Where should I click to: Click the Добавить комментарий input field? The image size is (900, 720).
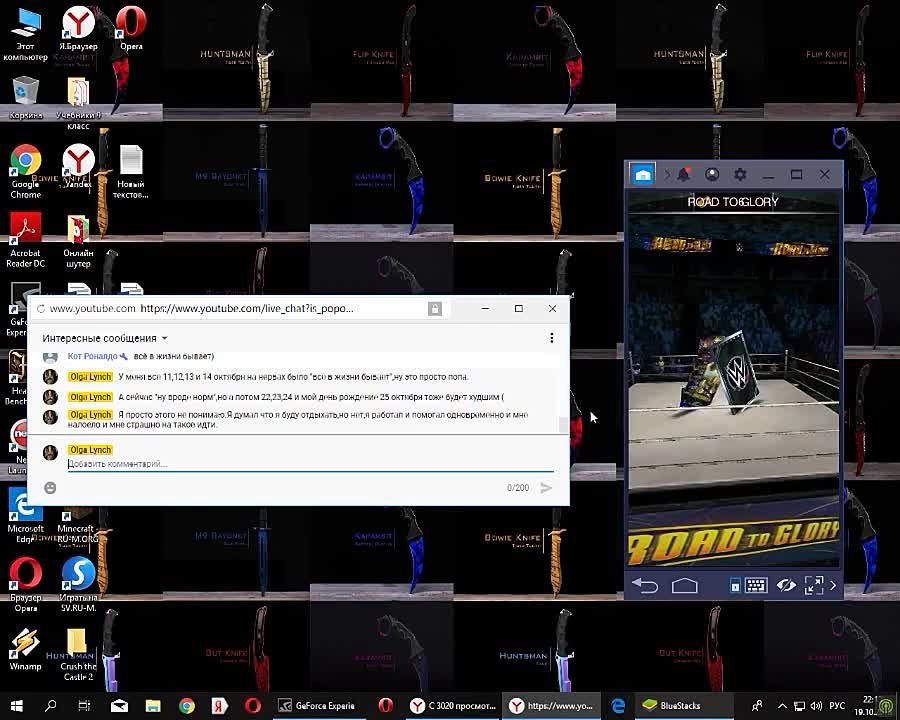pos(300,464)
